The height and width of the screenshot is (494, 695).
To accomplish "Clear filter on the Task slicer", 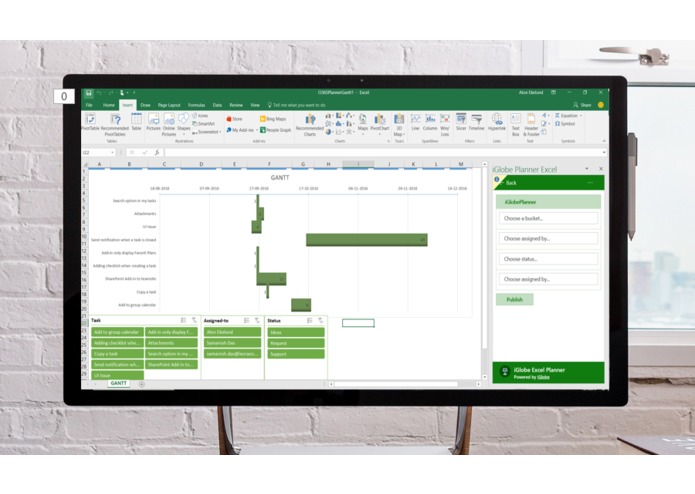I will point(194,320).
